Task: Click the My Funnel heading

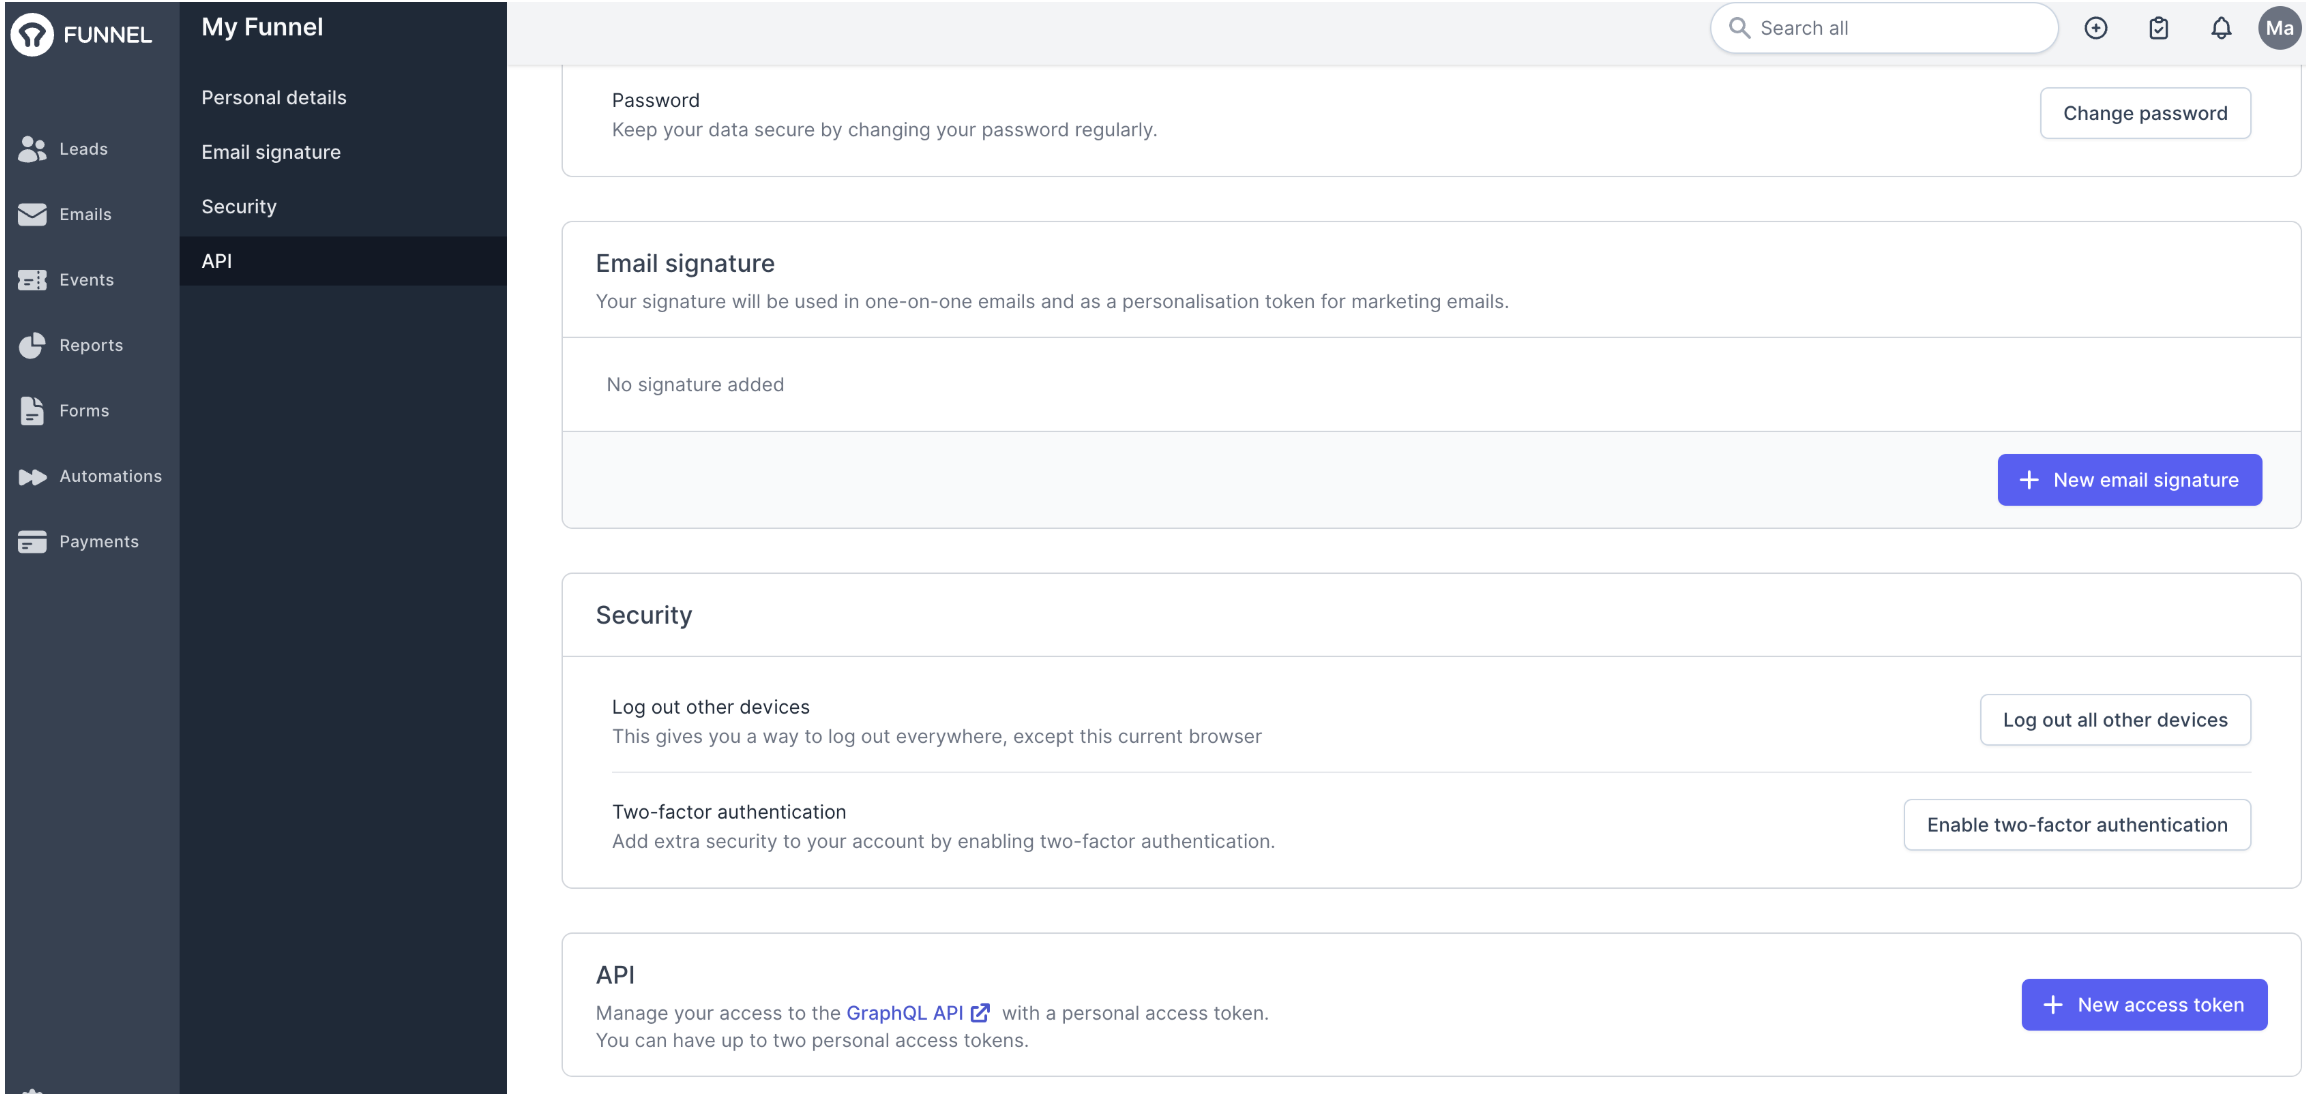Action: [262, 27]
